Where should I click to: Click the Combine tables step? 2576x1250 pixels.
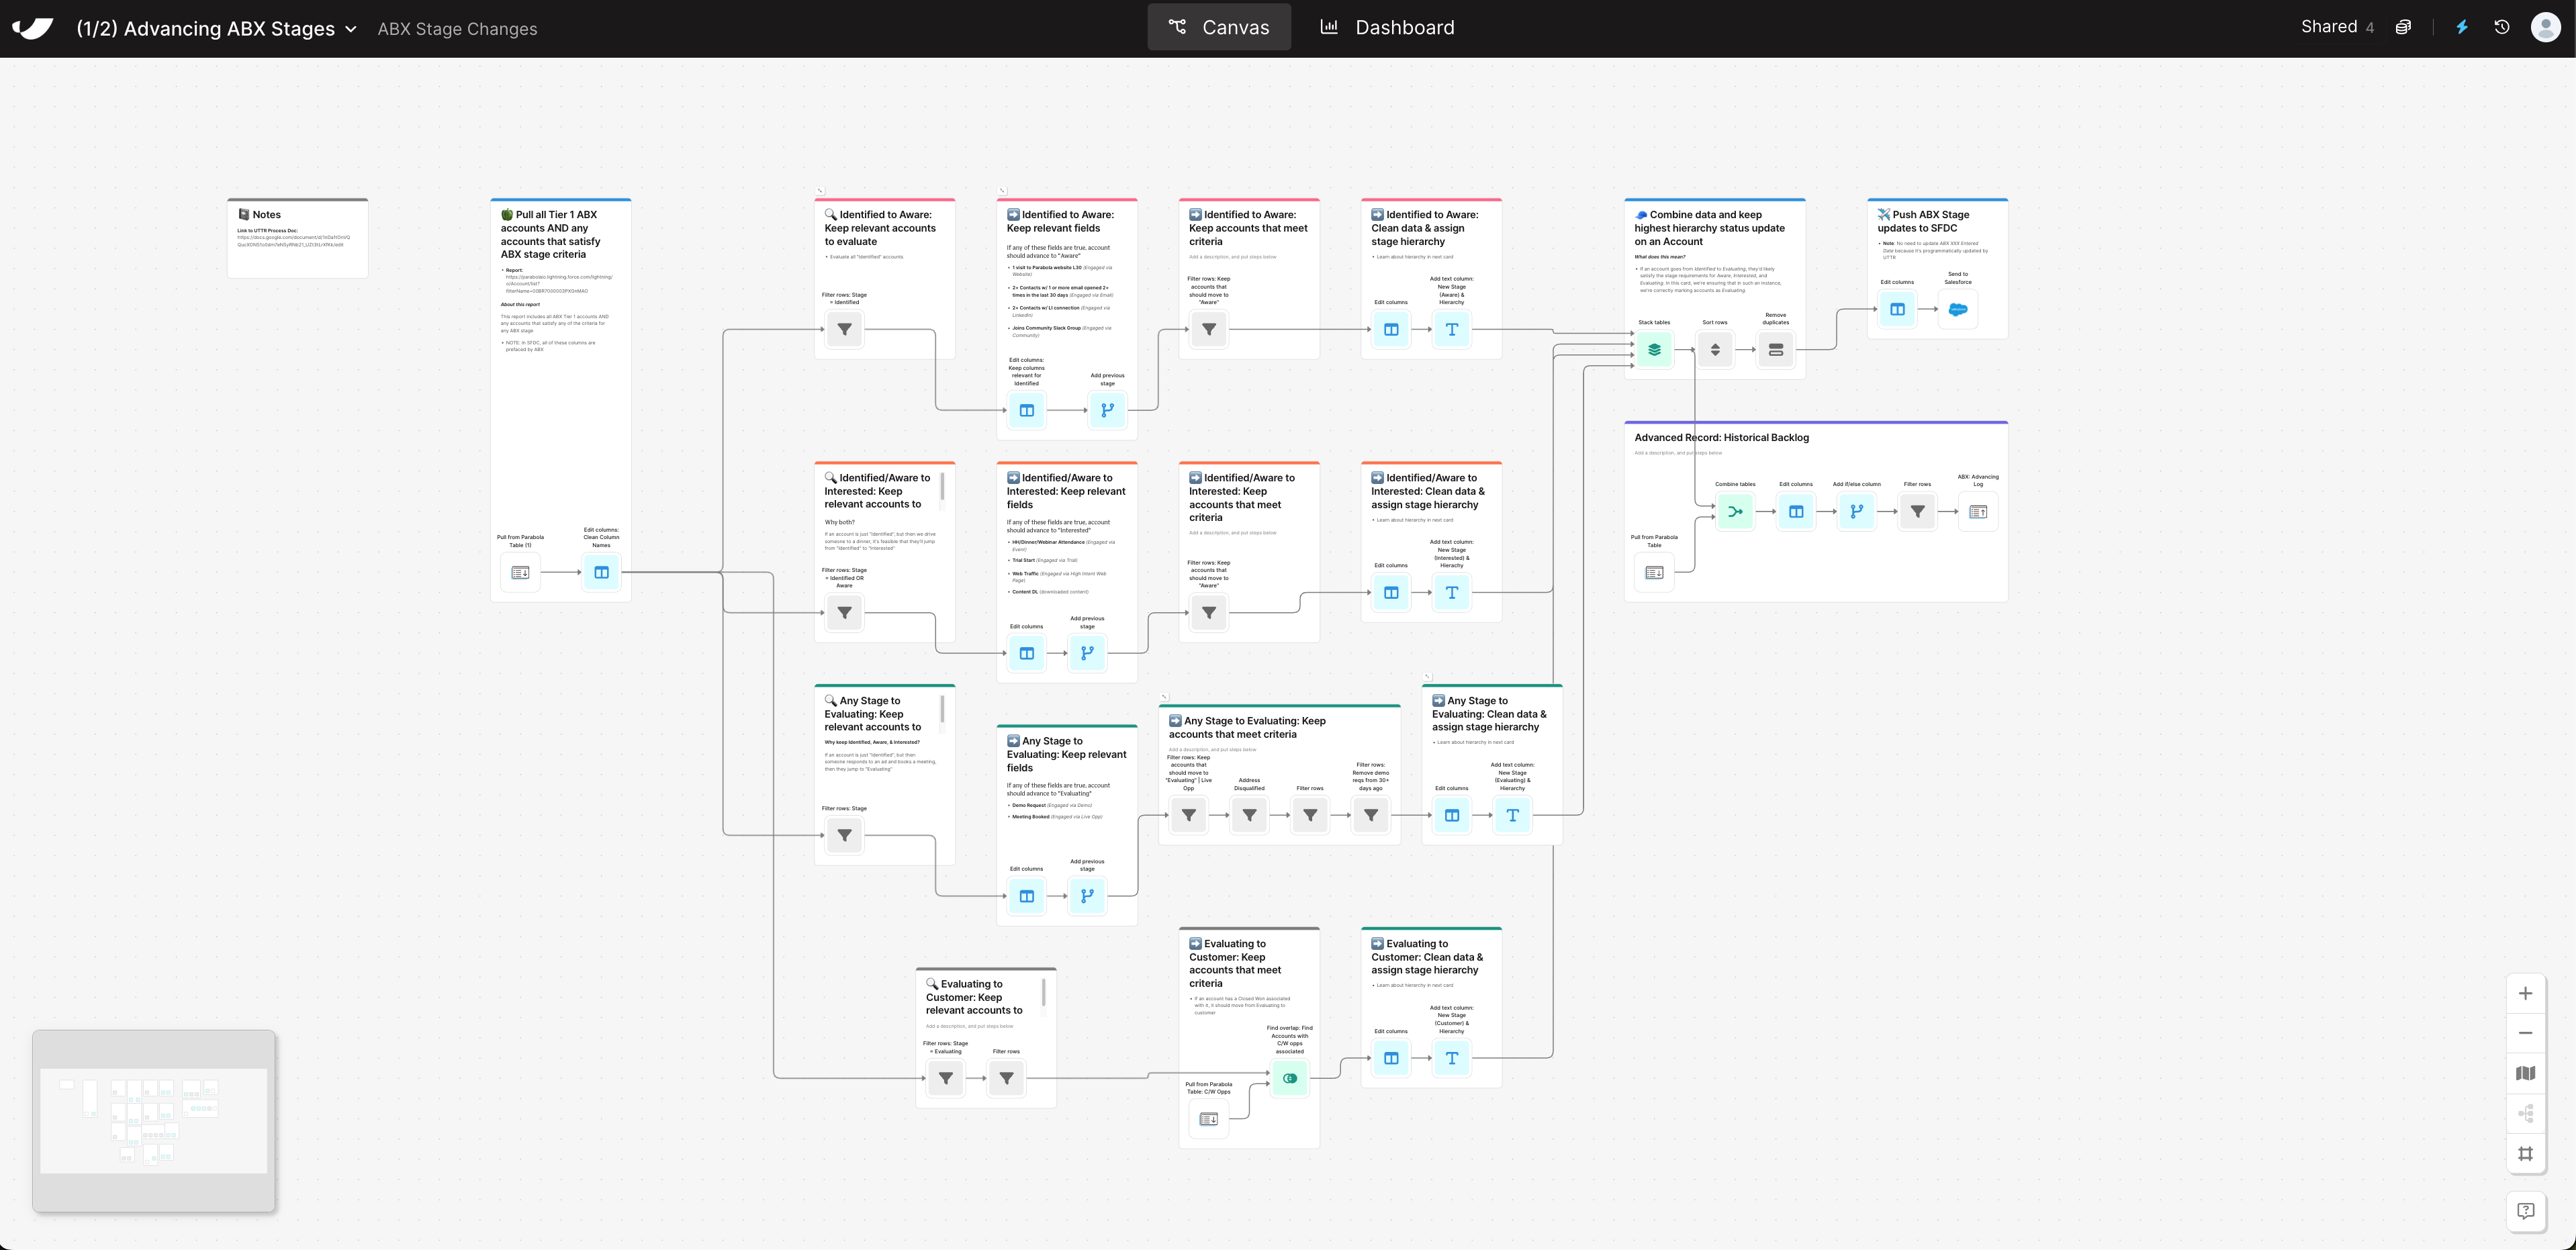coord(1735,511)
